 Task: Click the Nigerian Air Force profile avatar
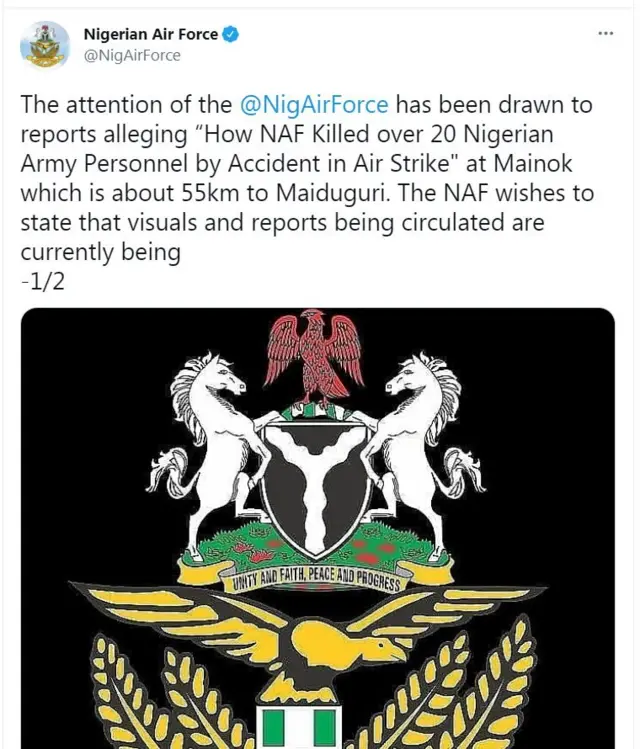click(x=45, y=45)
